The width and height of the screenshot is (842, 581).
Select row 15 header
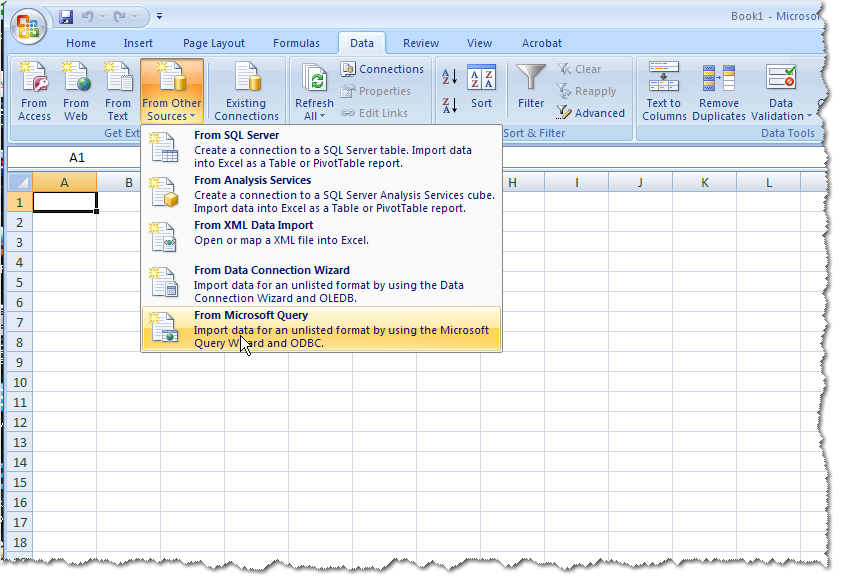20,482
